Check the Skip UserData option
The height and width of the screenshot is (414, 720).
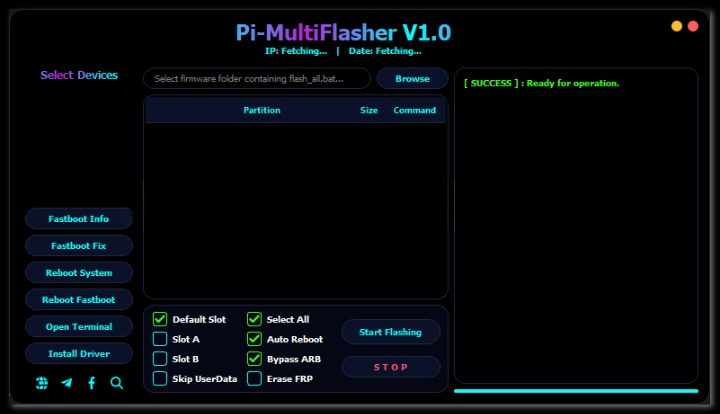[x=160, y=379]
